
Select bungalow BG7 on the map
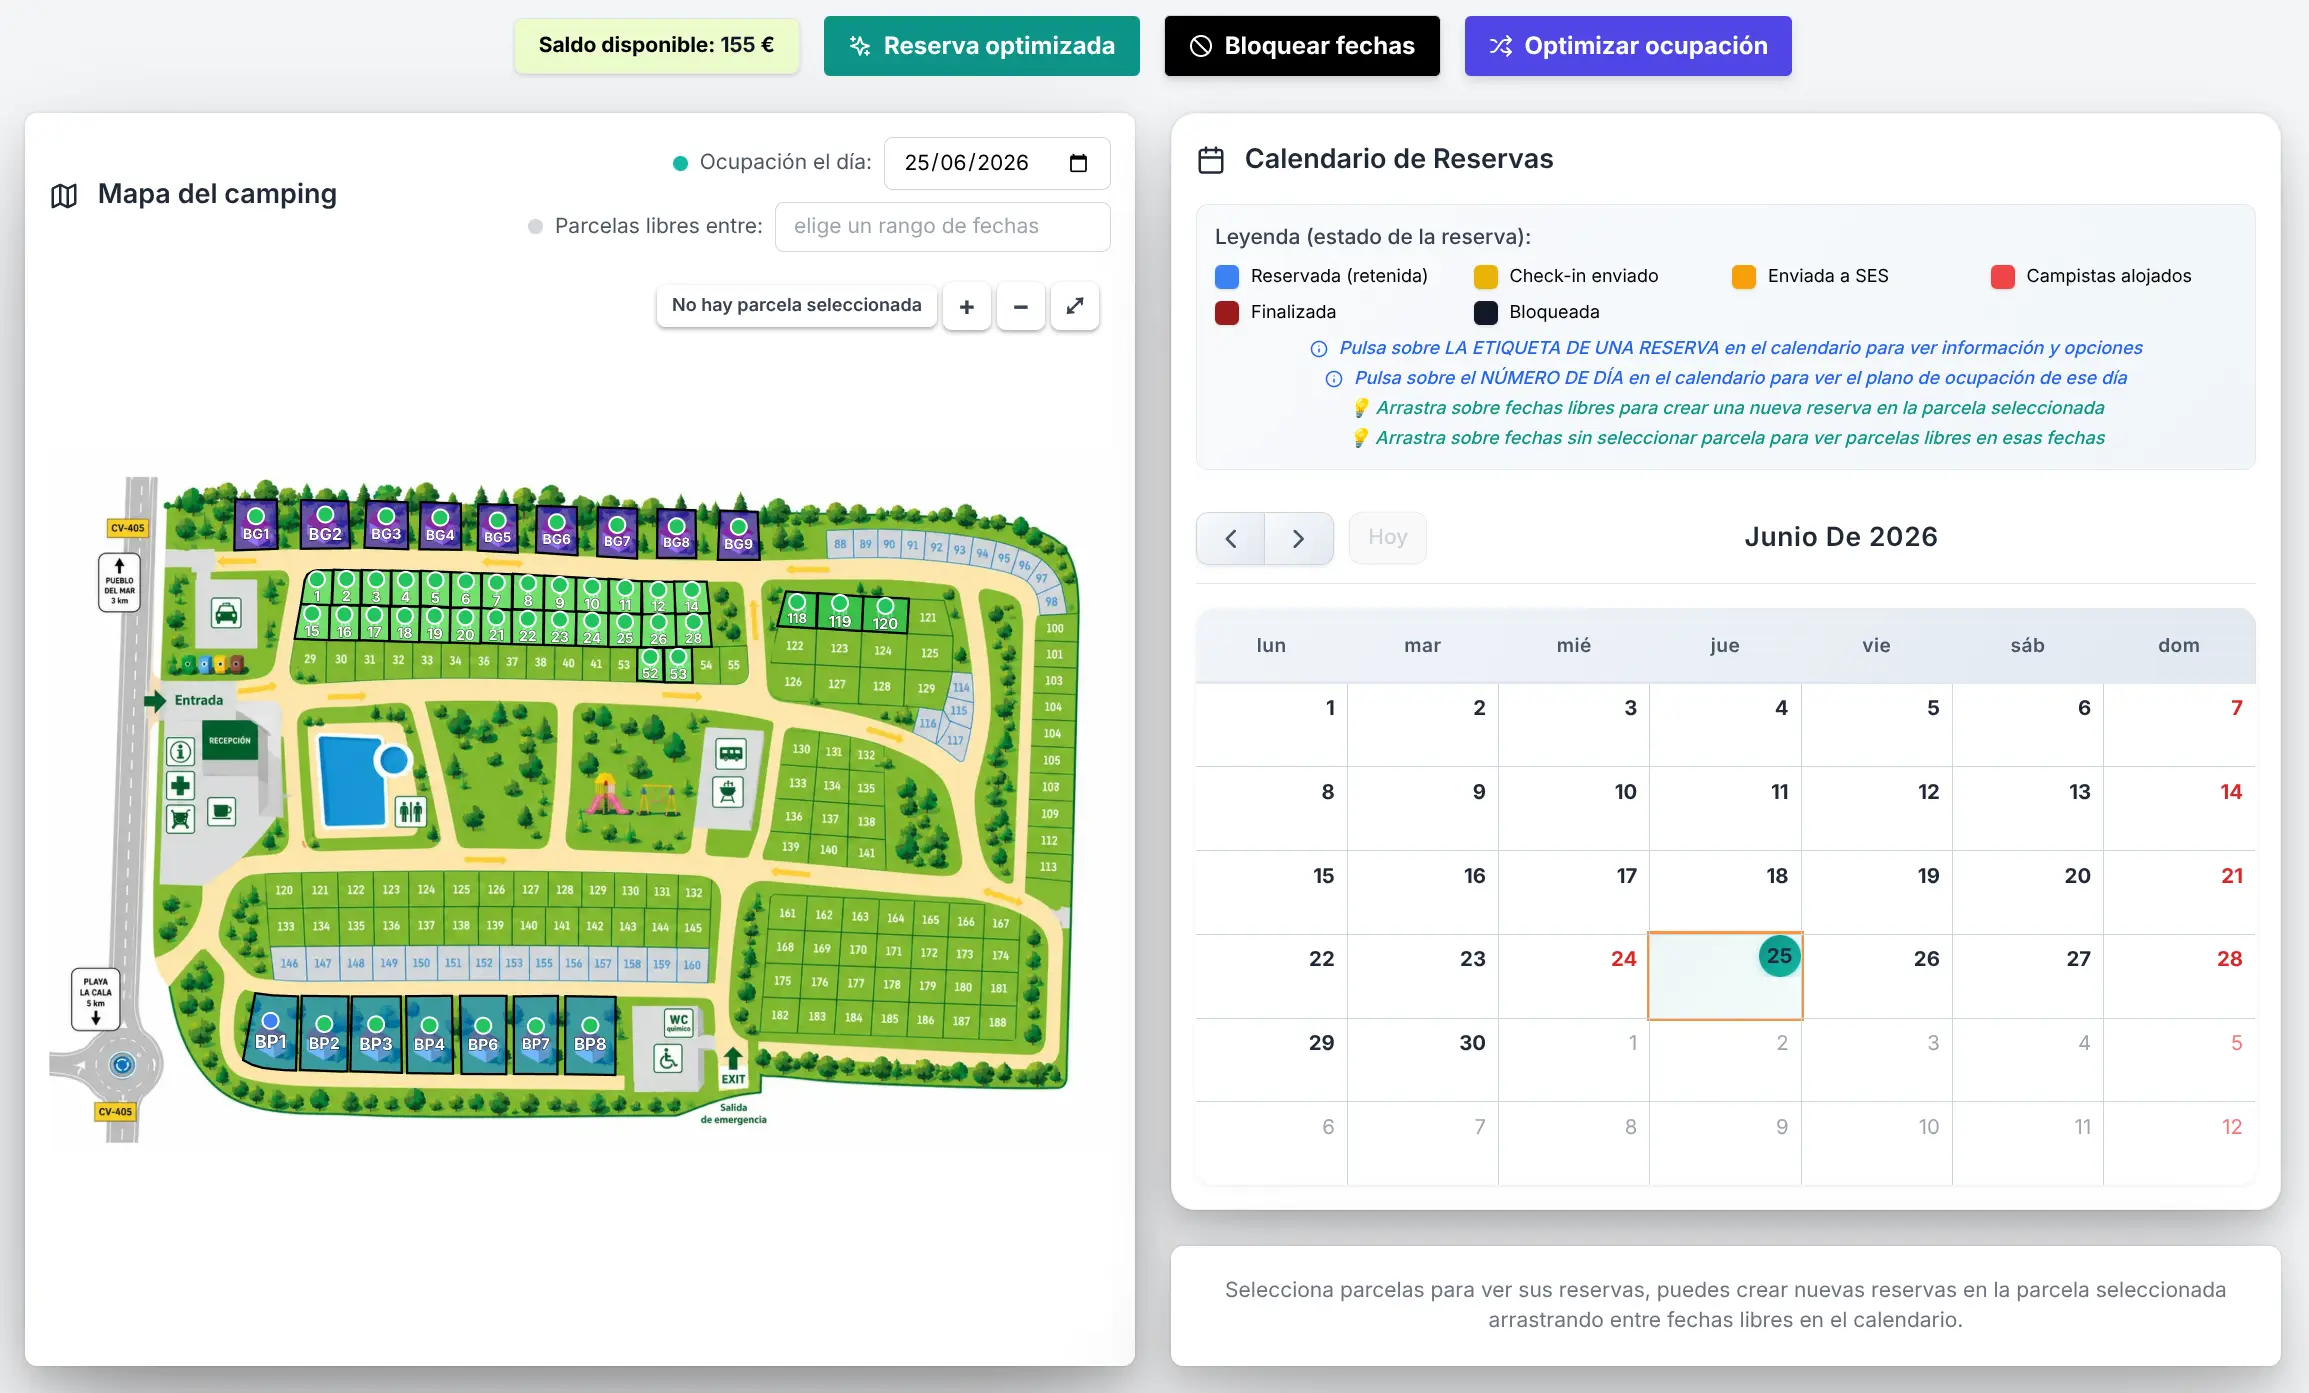(617, 532)
